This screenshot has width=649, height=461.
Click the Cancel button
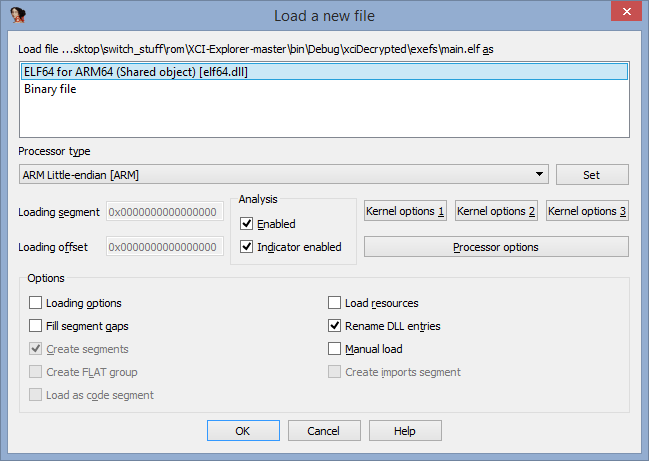[324, 431]
